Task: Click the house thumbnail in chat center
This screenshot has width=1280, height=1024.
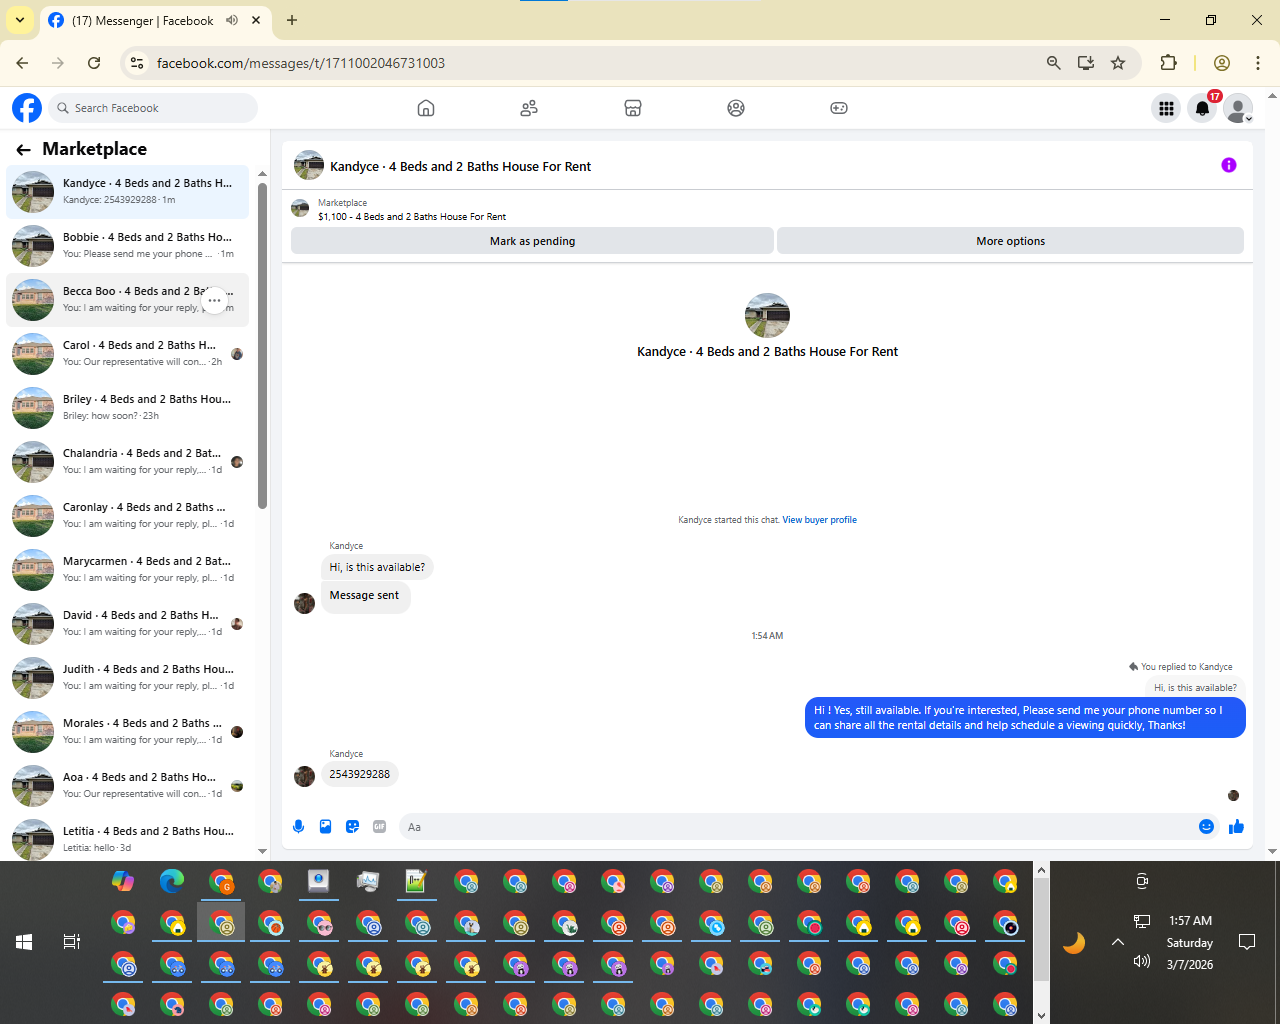Action: pyautogui.click(x=767, y=316)
